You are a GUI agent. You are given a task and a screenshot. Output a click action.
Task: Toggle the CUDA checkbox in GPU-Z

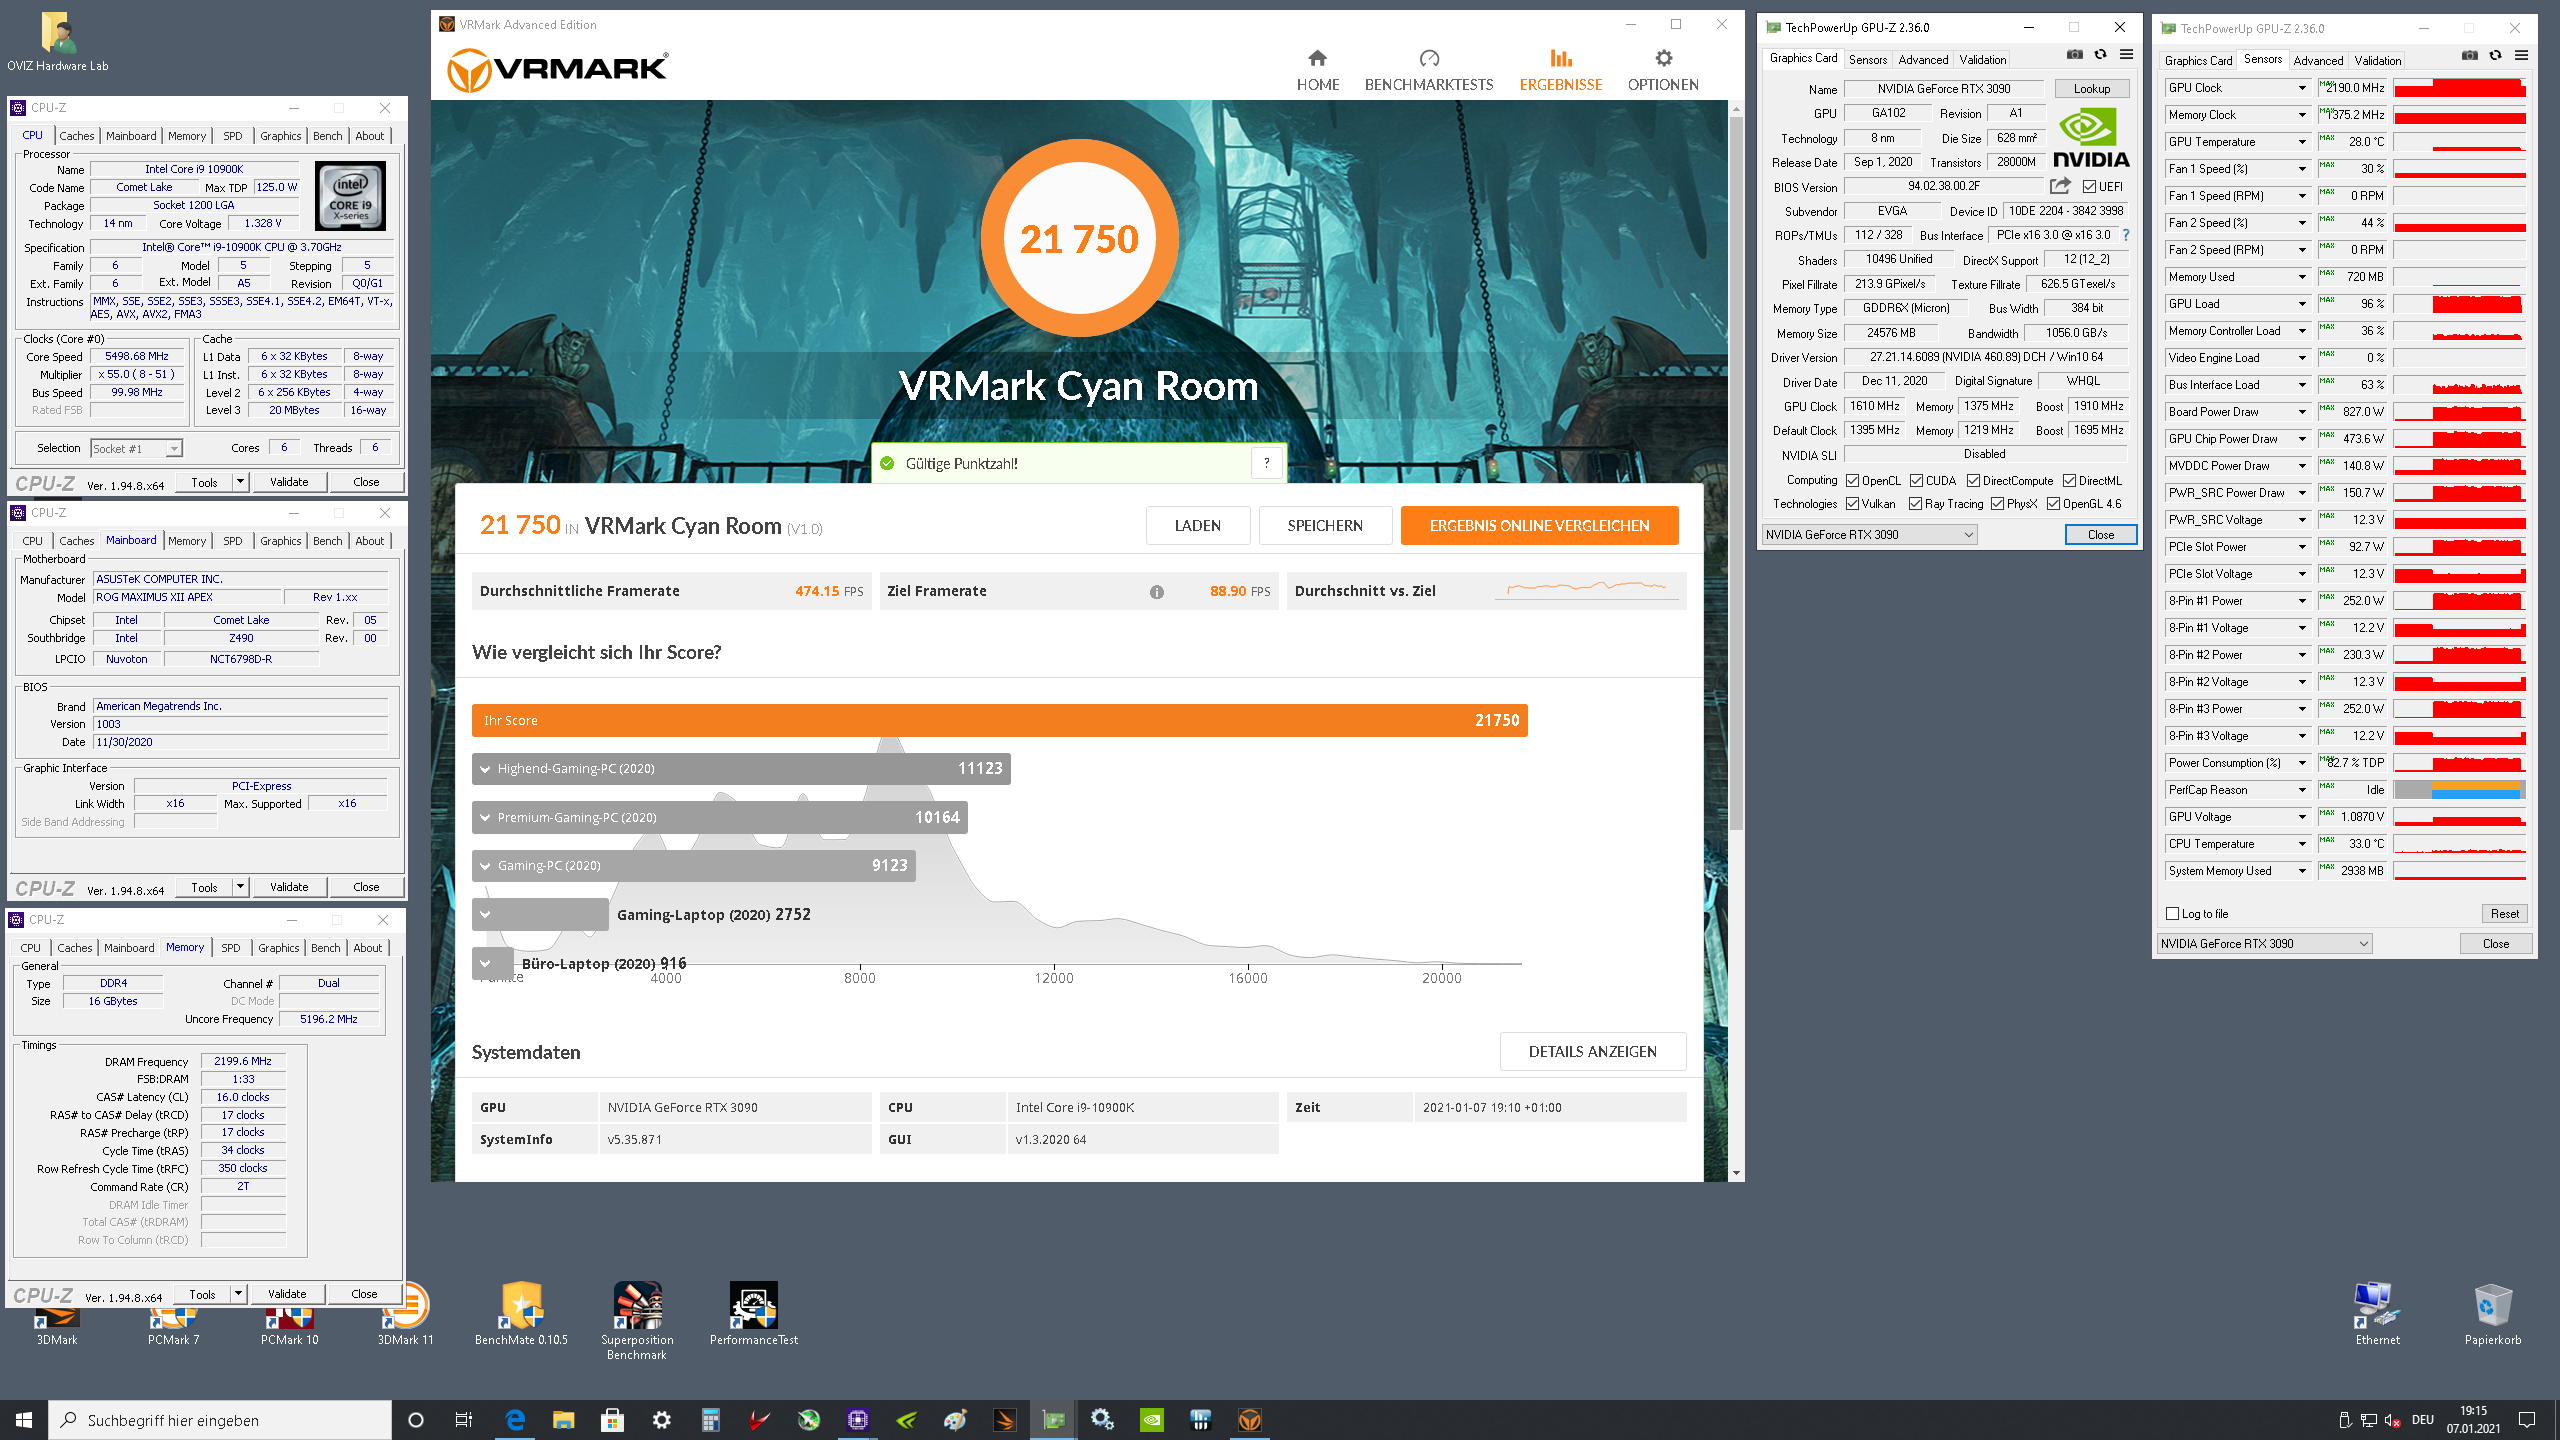(1916, 481)
